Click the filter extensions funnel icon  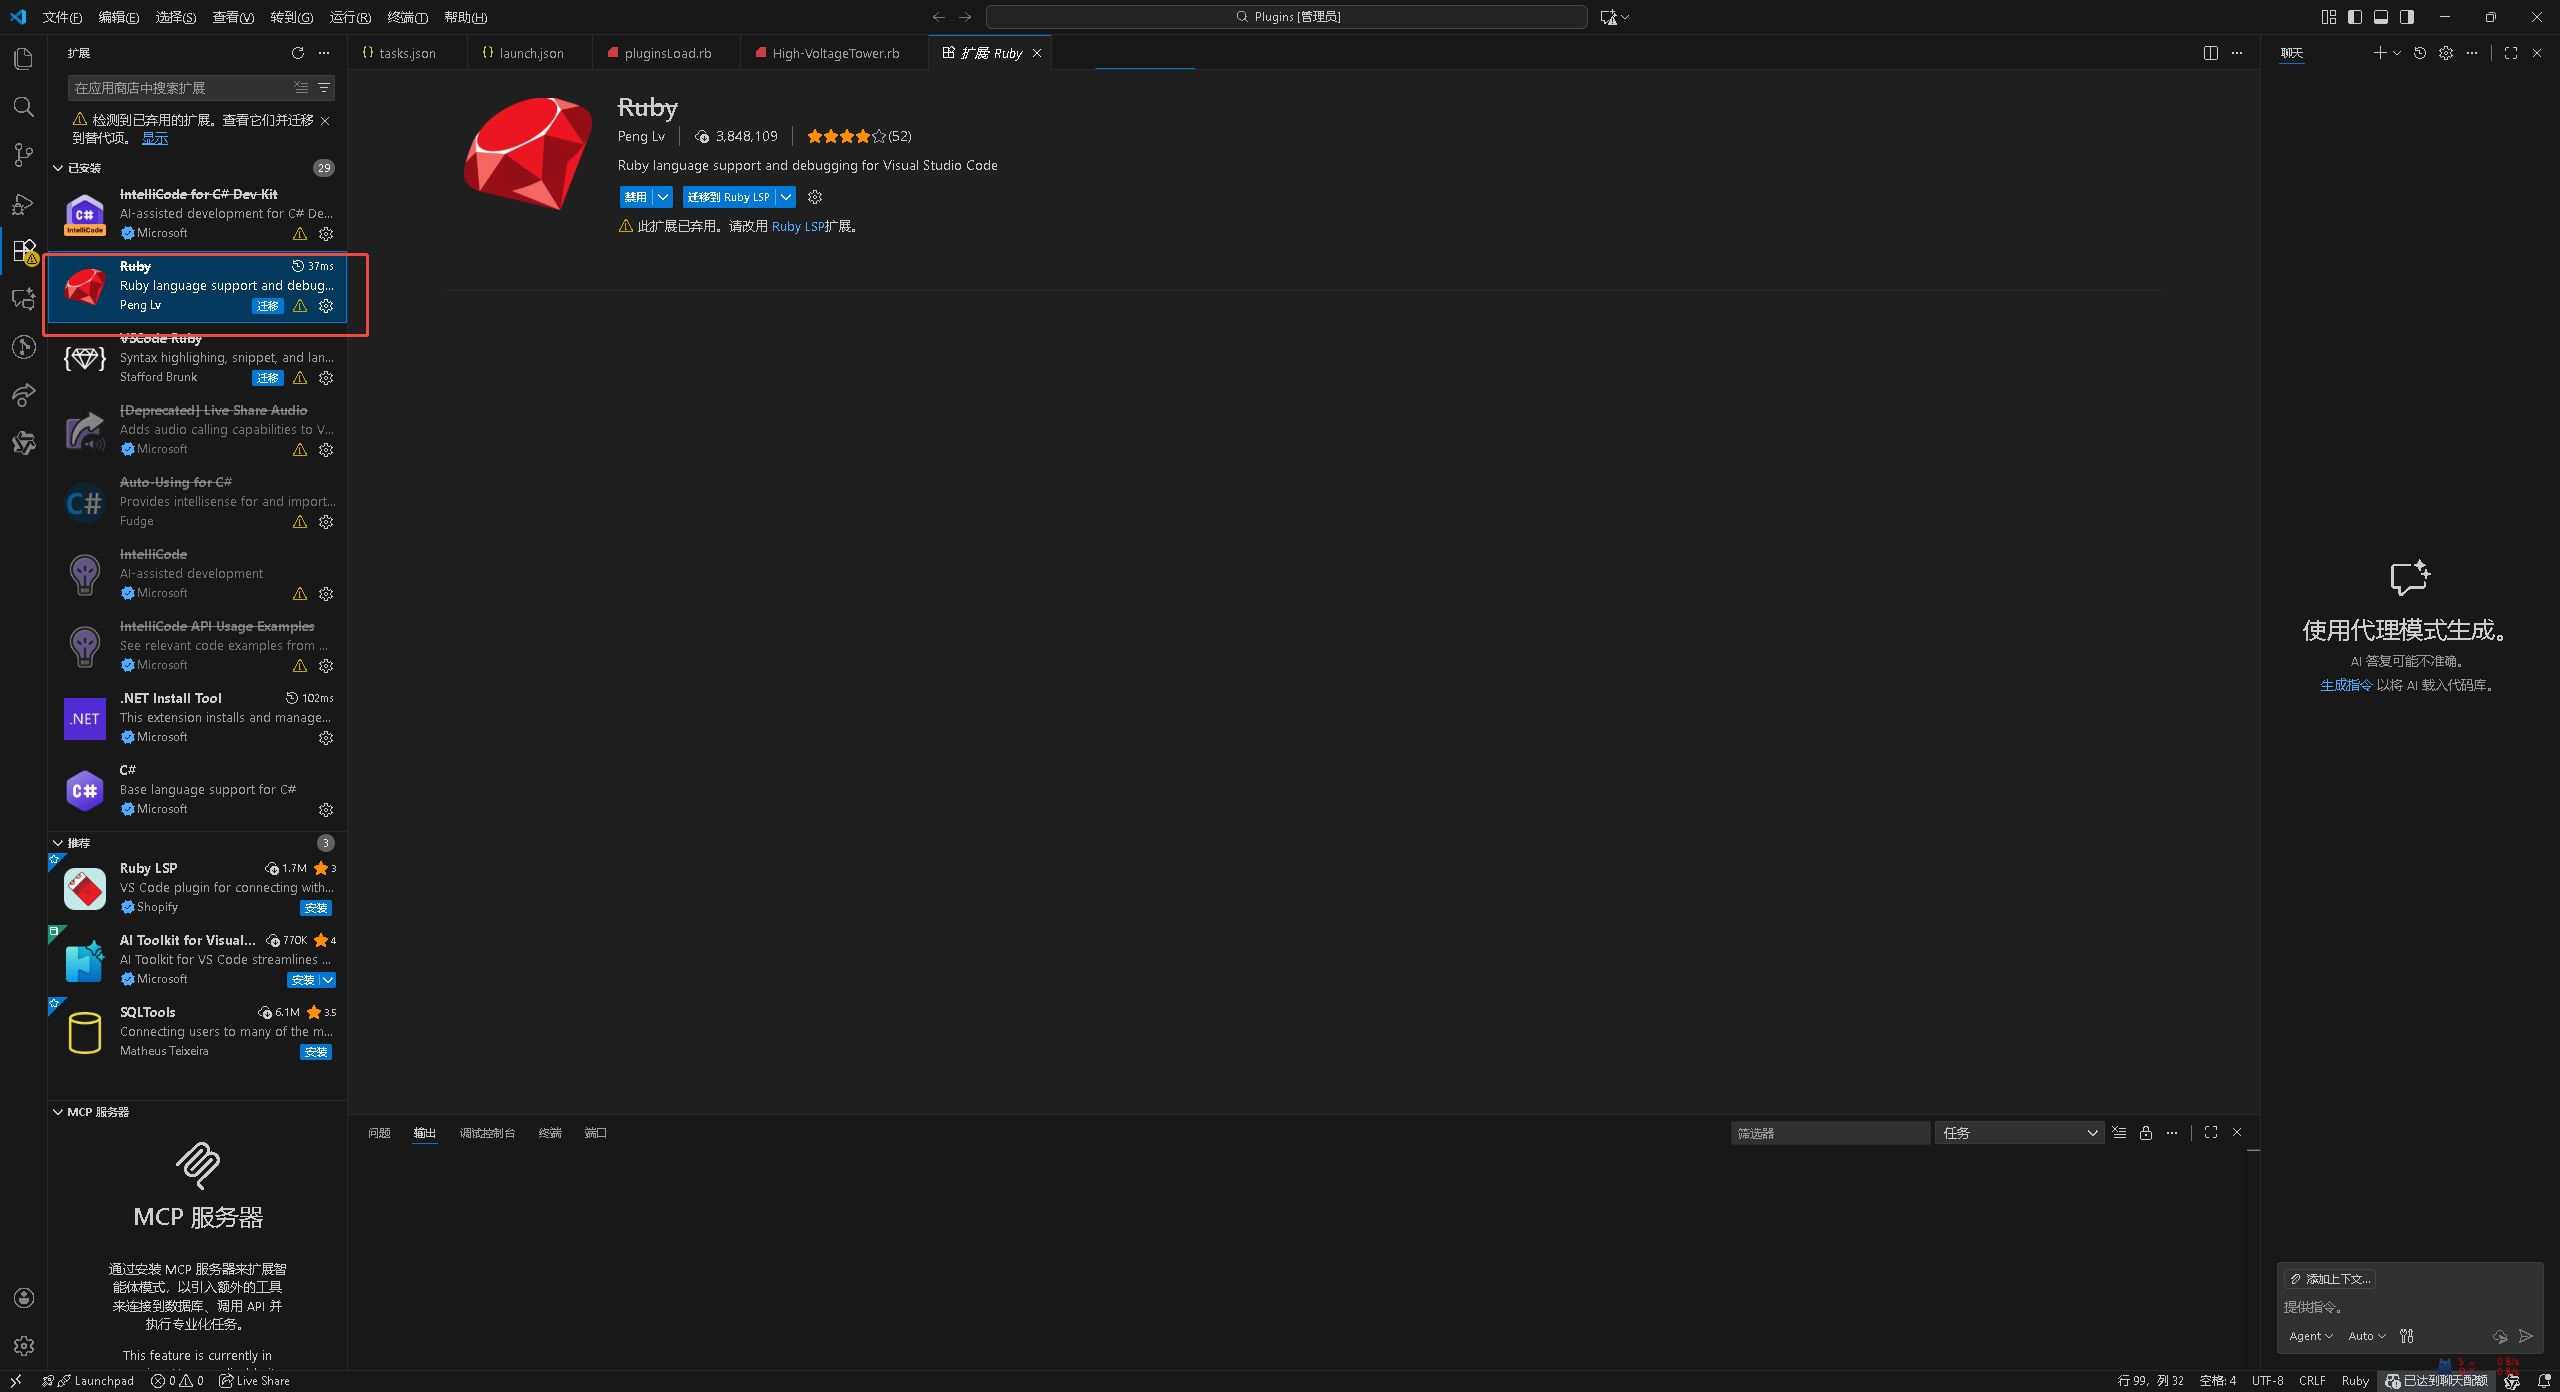click(x=324, y=88)
